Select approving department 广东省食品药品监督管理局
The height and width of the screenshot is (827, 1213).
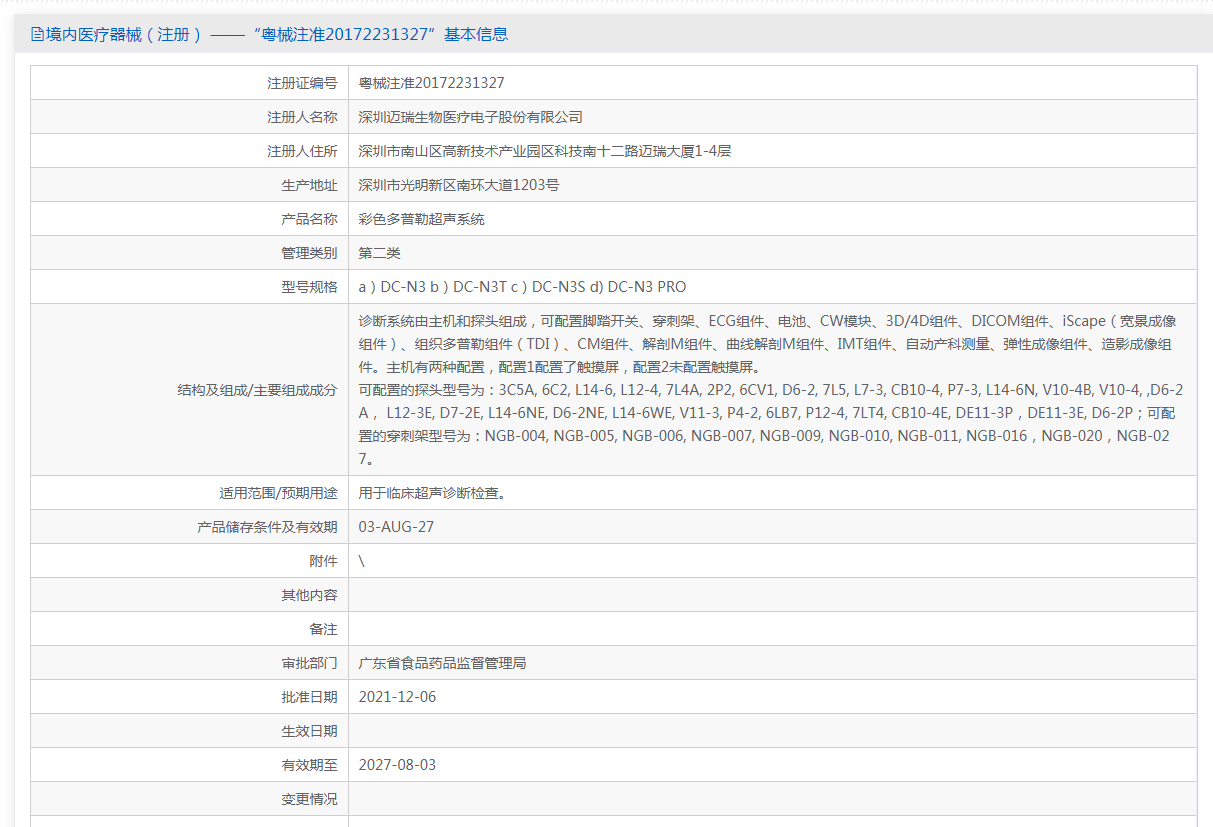point(443,663)
